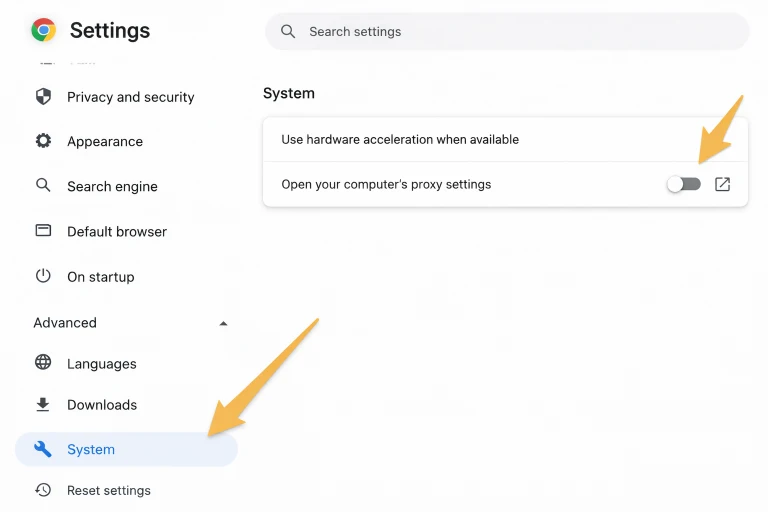Click the System heading above the card
The height and width of the screenshot is (512, 768).
(x=289, y=93)
